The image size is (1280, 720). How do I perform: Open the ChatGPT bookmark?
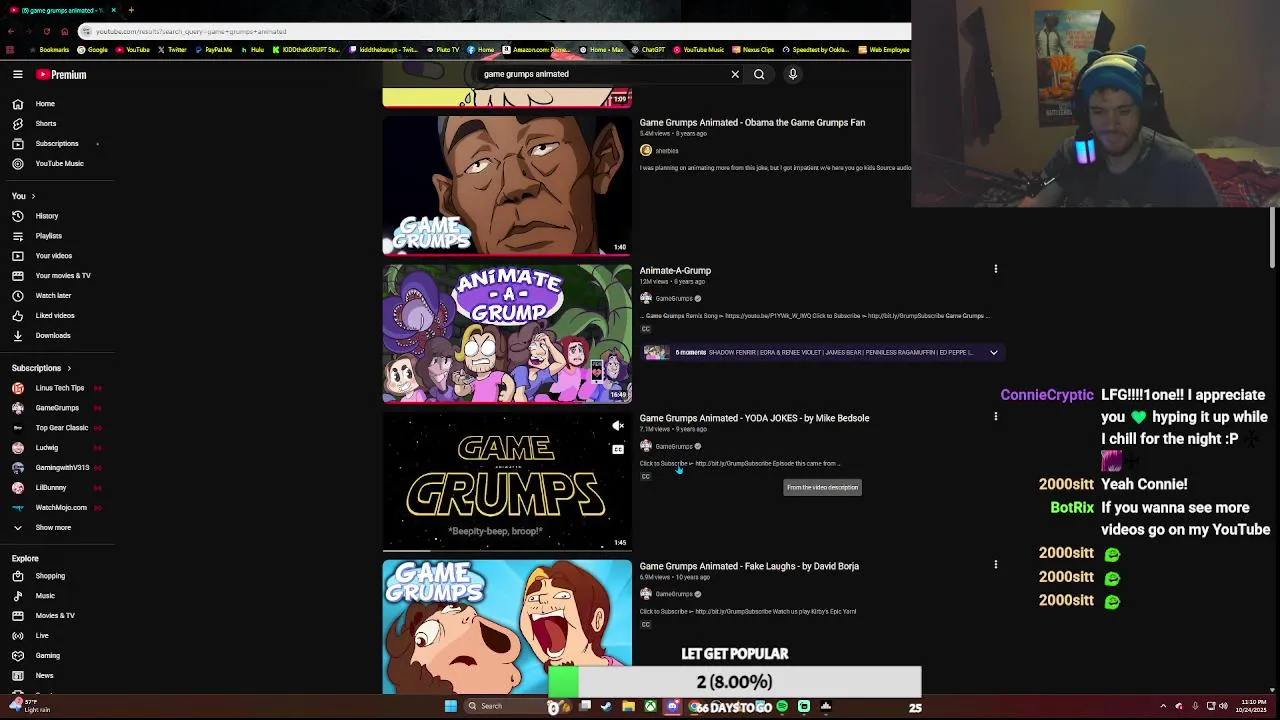(x=648, y=50)
